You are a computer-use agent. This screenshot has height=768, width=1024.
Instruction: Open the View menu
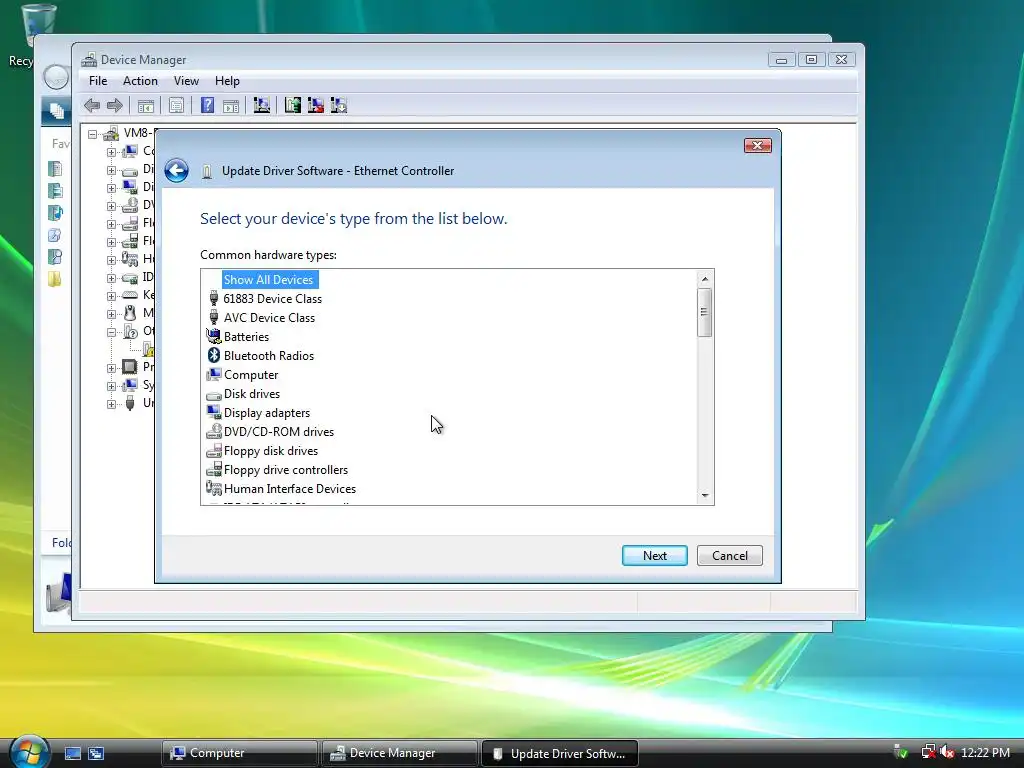pyautogui.click(x=186, y=81)
